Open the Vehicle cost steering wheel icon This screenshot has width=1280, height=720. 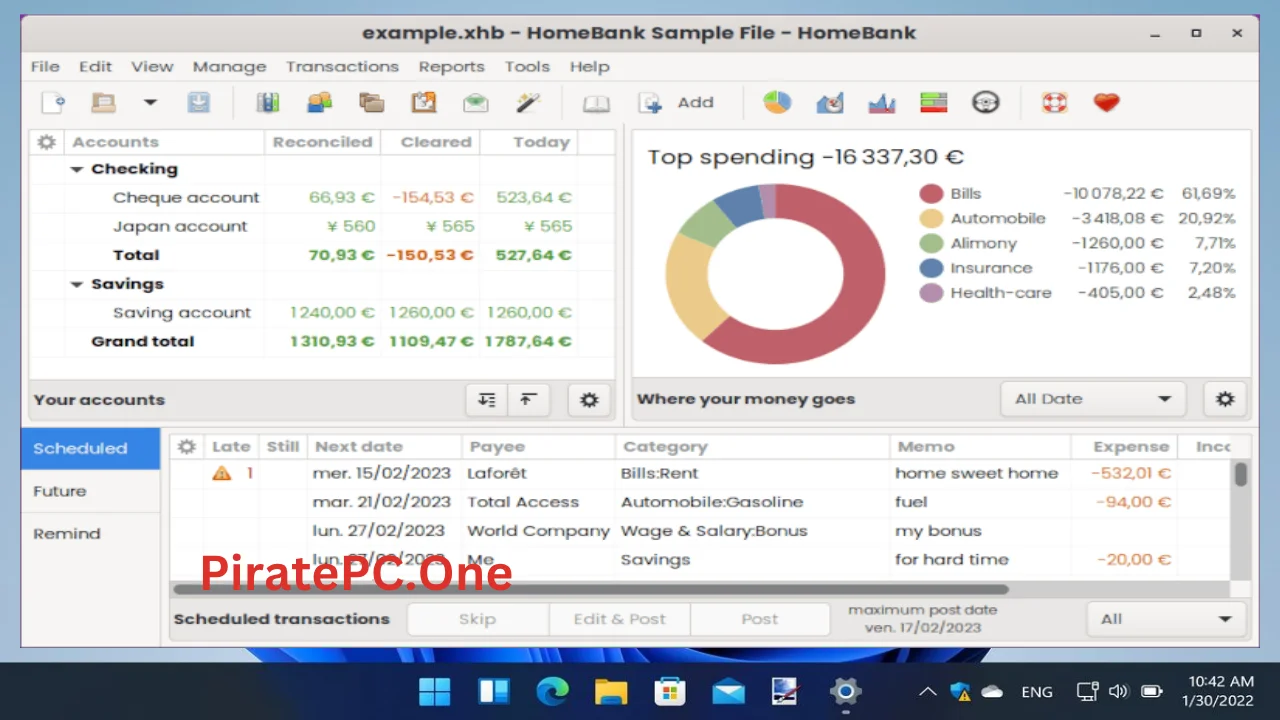click(986, 102)
